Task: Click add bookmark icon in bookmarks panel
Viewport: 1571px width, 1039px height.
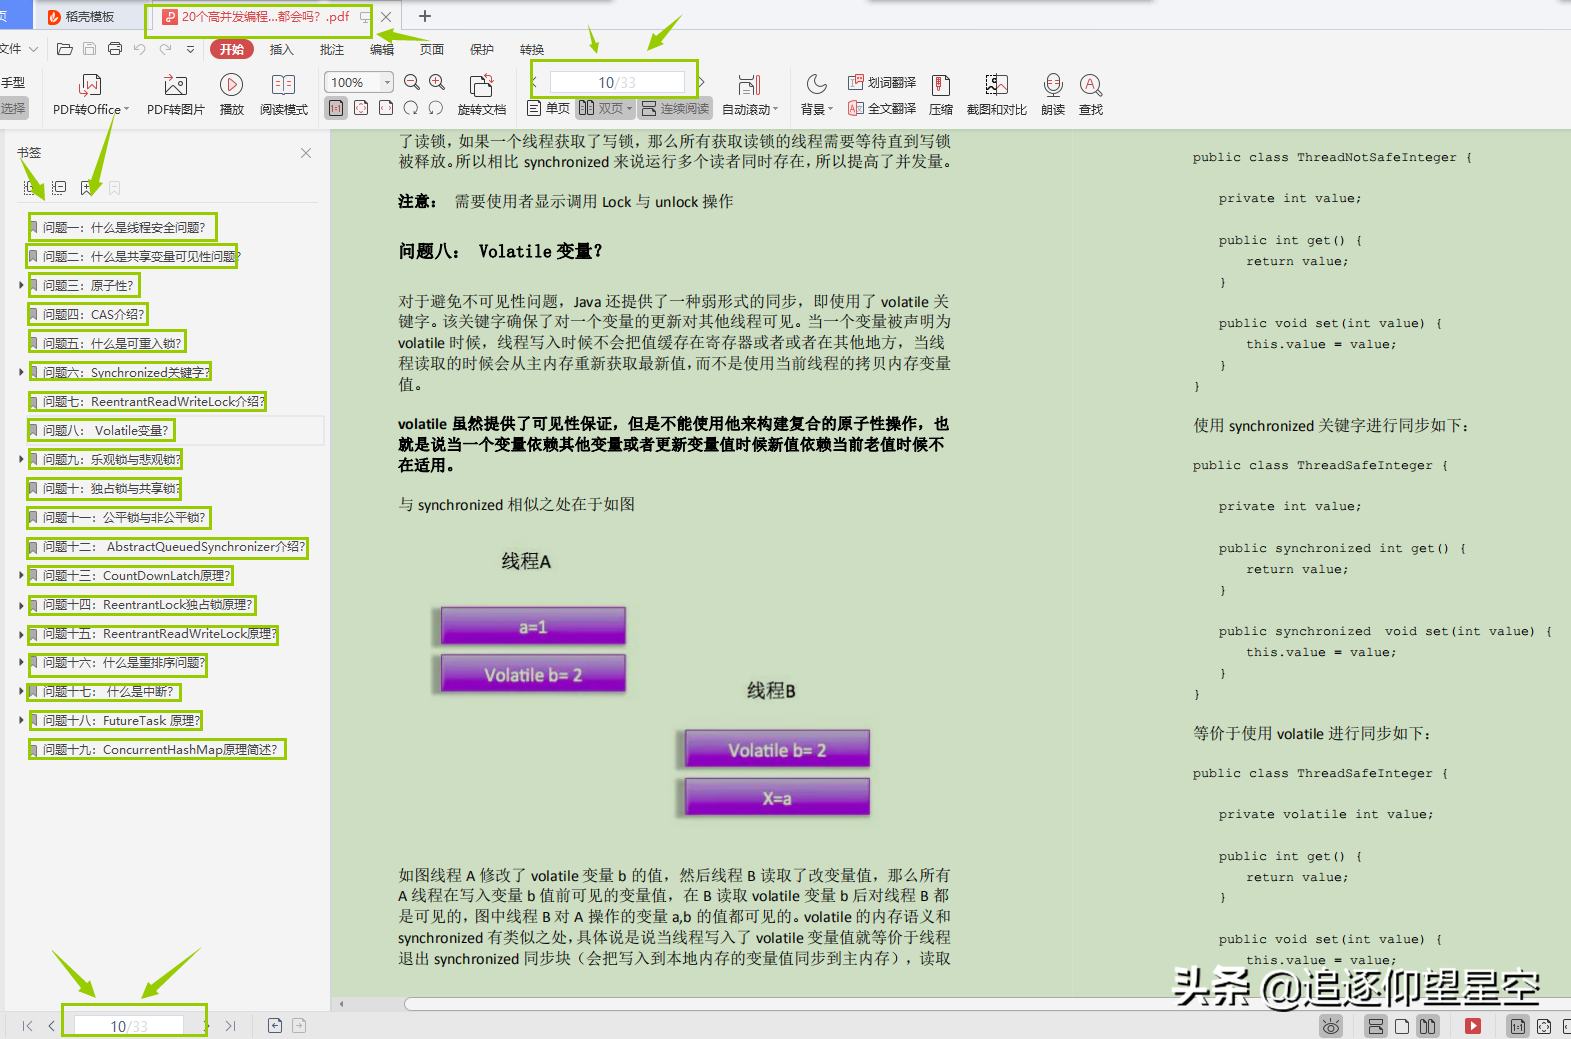Action: click(x=89, y=188)
